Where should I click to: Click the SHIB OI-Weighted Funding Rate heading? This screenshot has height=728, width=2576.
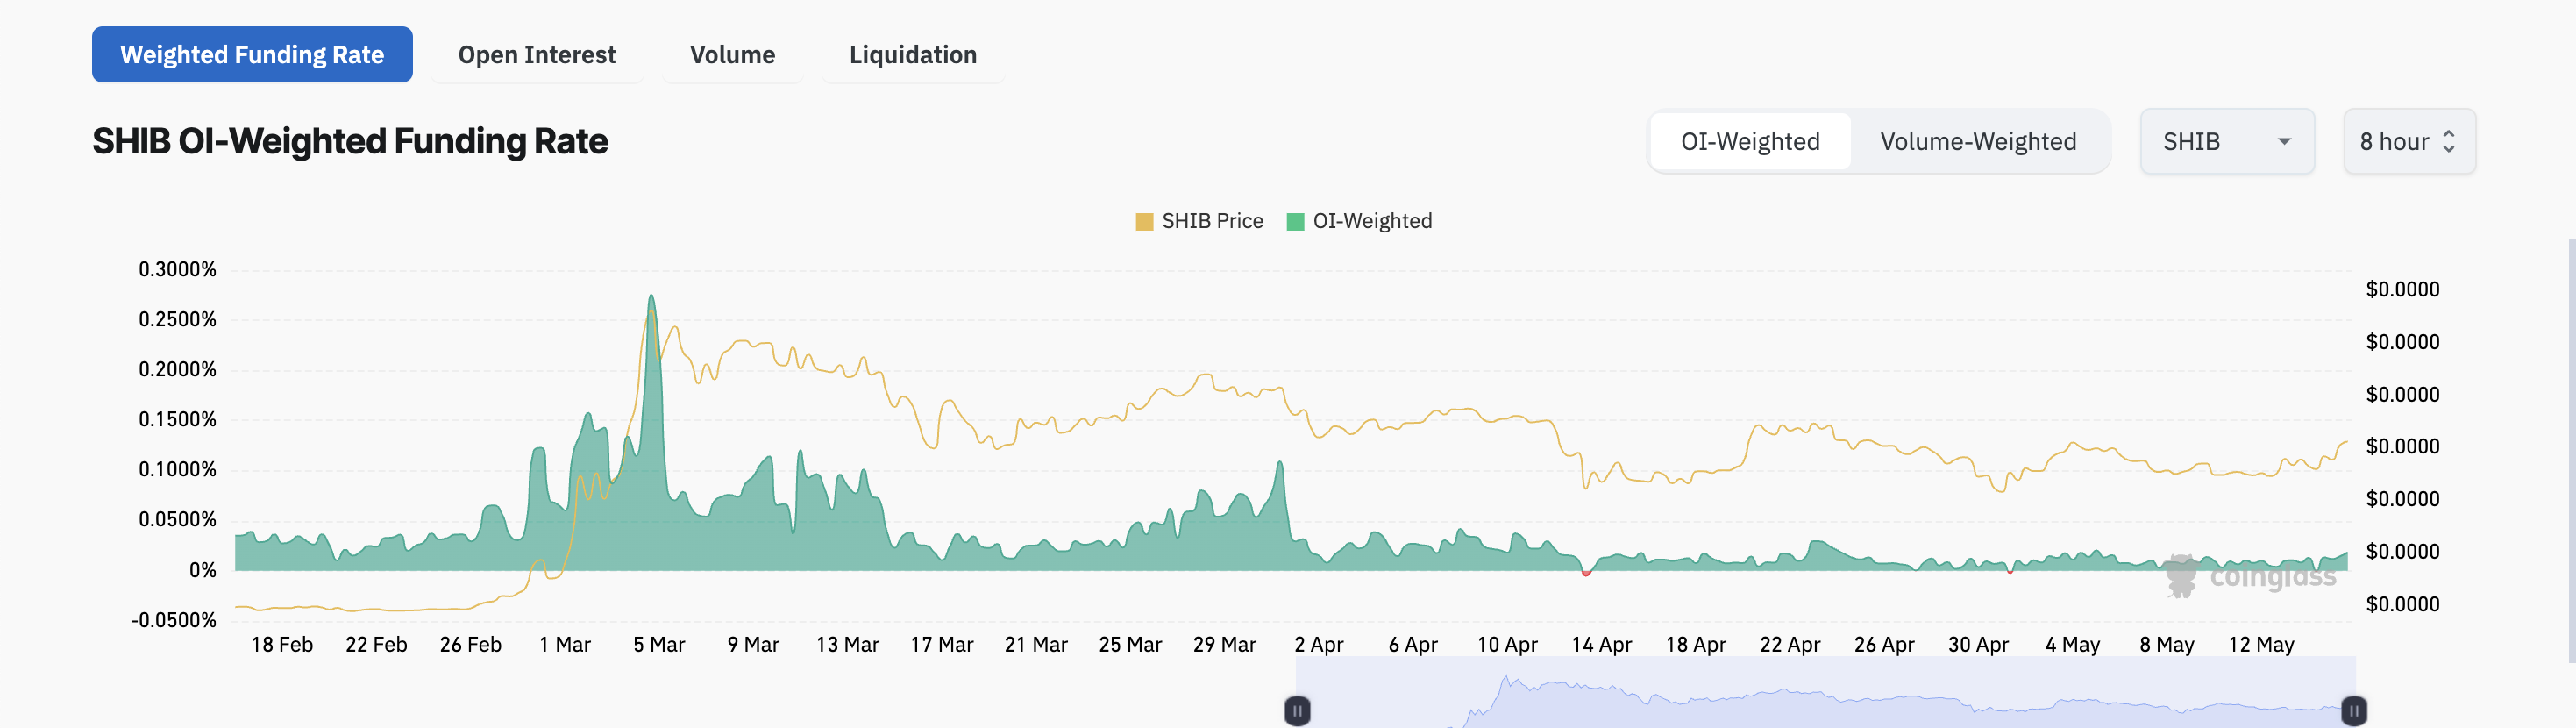tap(350, 141)
